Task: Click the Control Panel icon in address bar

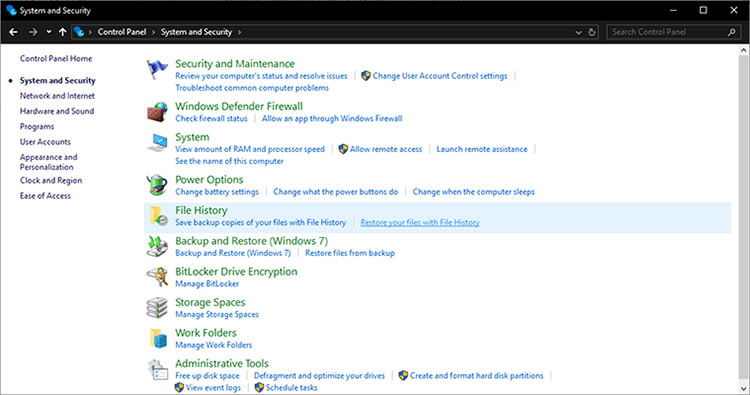Action: pyautogui.click(x=79, y=32)
